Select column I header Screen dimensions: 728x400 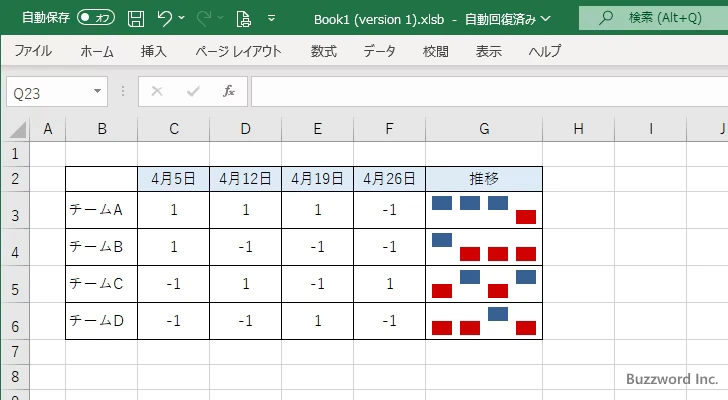(x=650, y=129)
